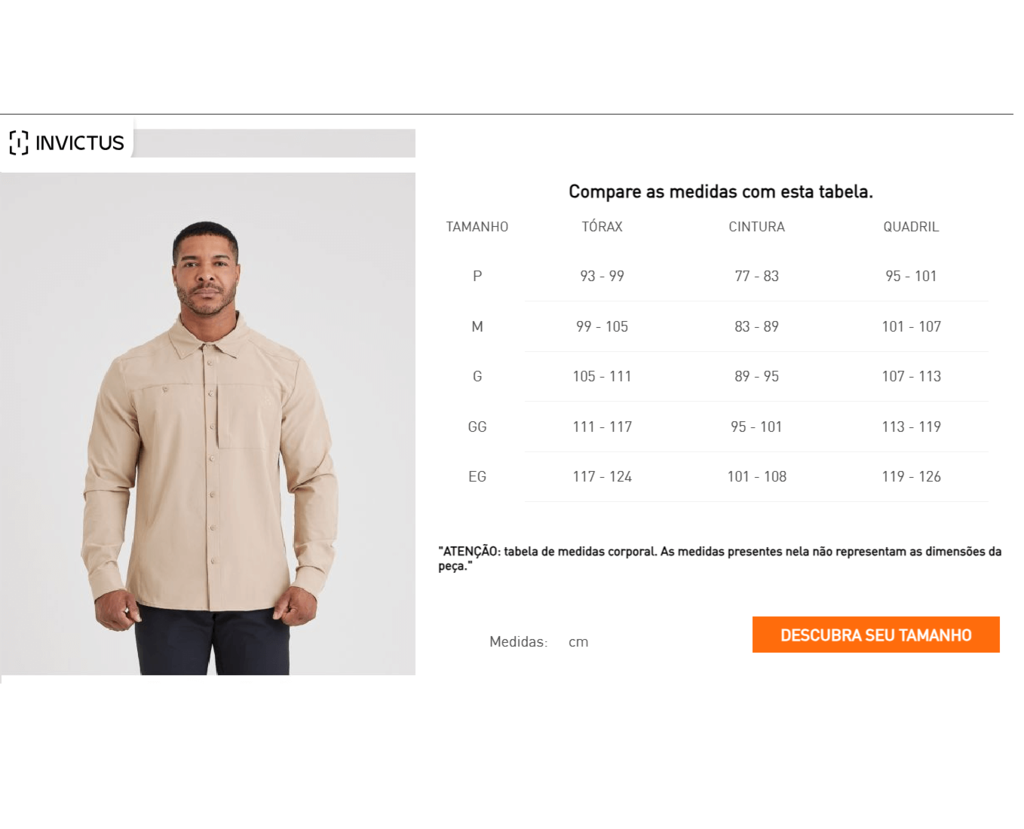
Task: Click the Medidas label
Action: (x=519, y=642)
